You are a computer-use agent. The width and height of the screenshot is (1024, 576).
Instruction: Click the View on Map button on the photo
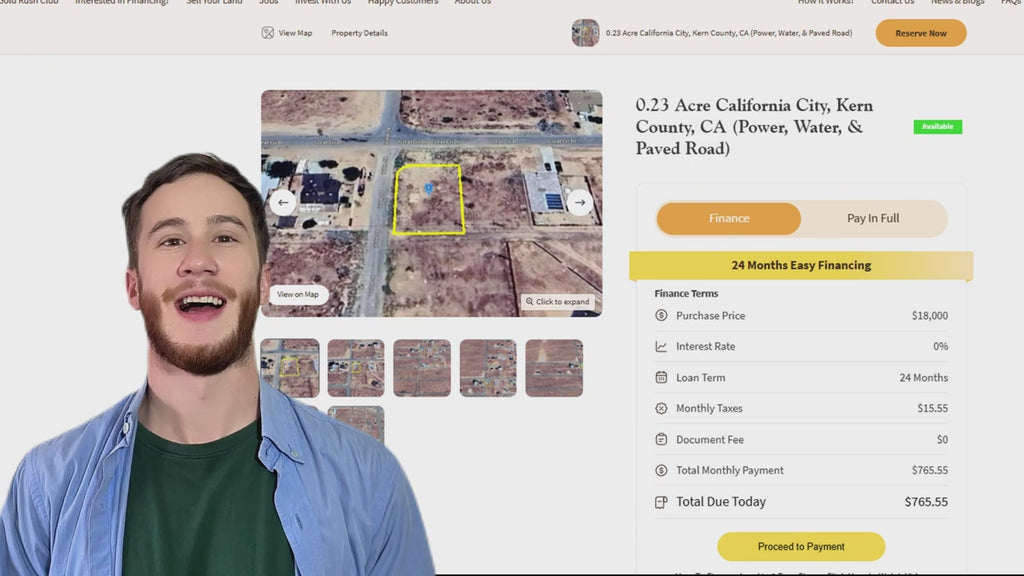[x=298, y=294]
